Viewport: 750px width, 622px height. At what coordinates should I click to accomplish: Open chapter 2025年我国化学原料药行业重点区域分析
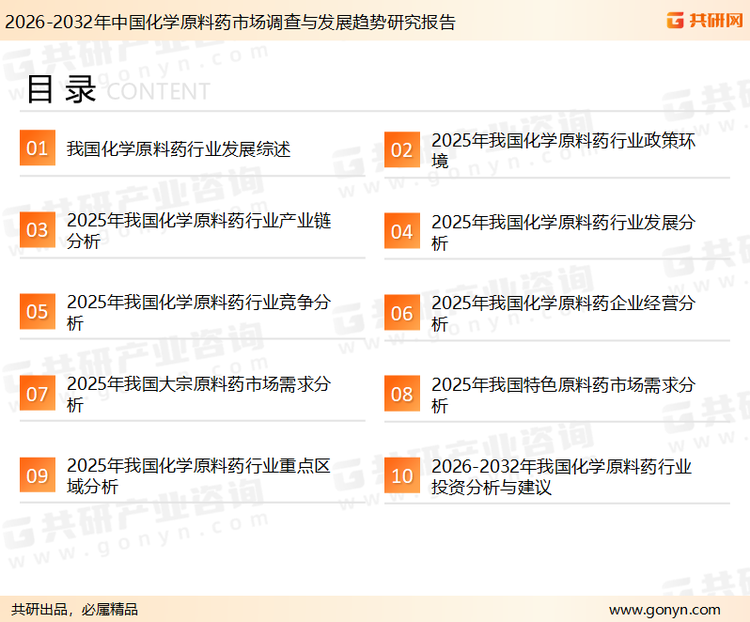[x=199, y=476]
